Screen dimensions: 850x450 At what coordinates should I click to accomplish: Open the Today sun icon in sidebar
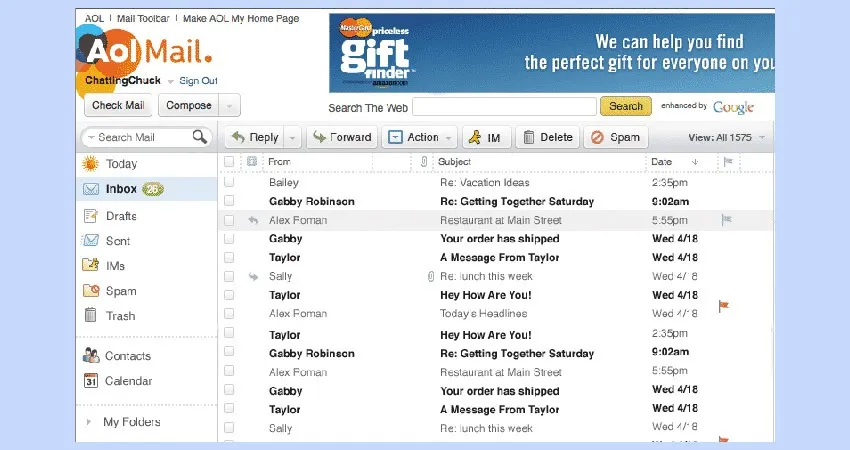(91, 164)
